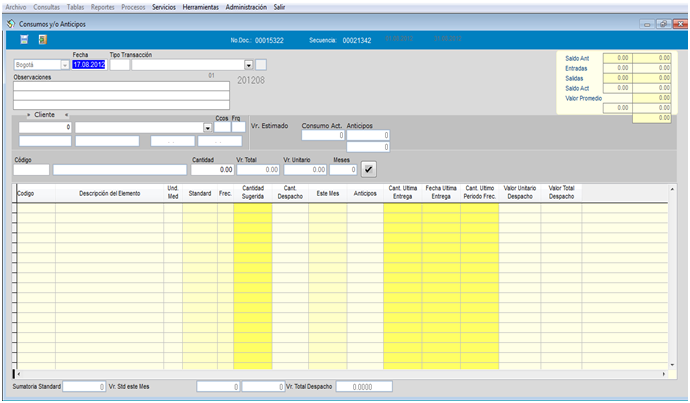The height and width of the screenshot is (403, 690).
Task: Click the first Anticipos value field
Action: 368,135
